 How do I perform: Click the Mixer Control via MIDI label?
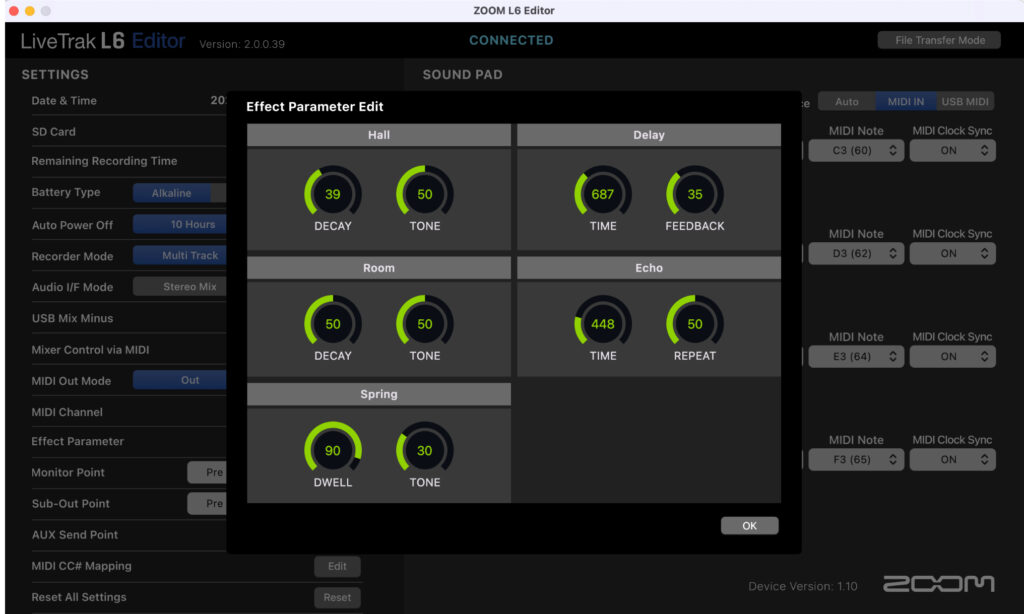[x=90, y=349]
